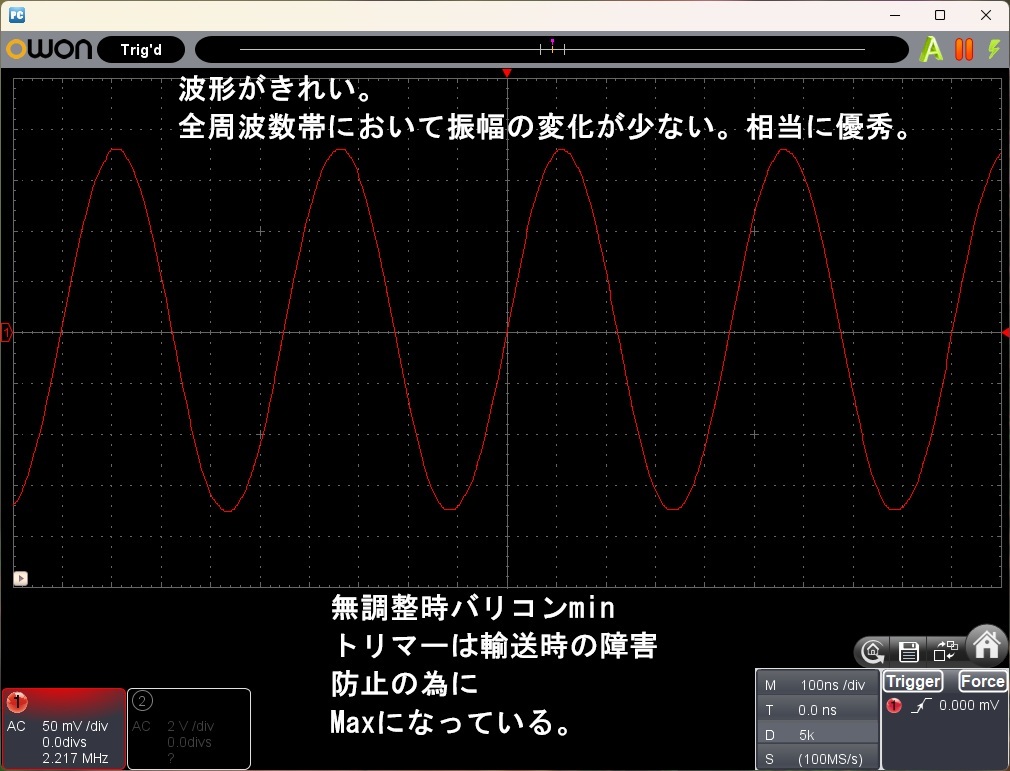Open the D 5k record length setting
1010x771 pixels.
coord(817,735)
